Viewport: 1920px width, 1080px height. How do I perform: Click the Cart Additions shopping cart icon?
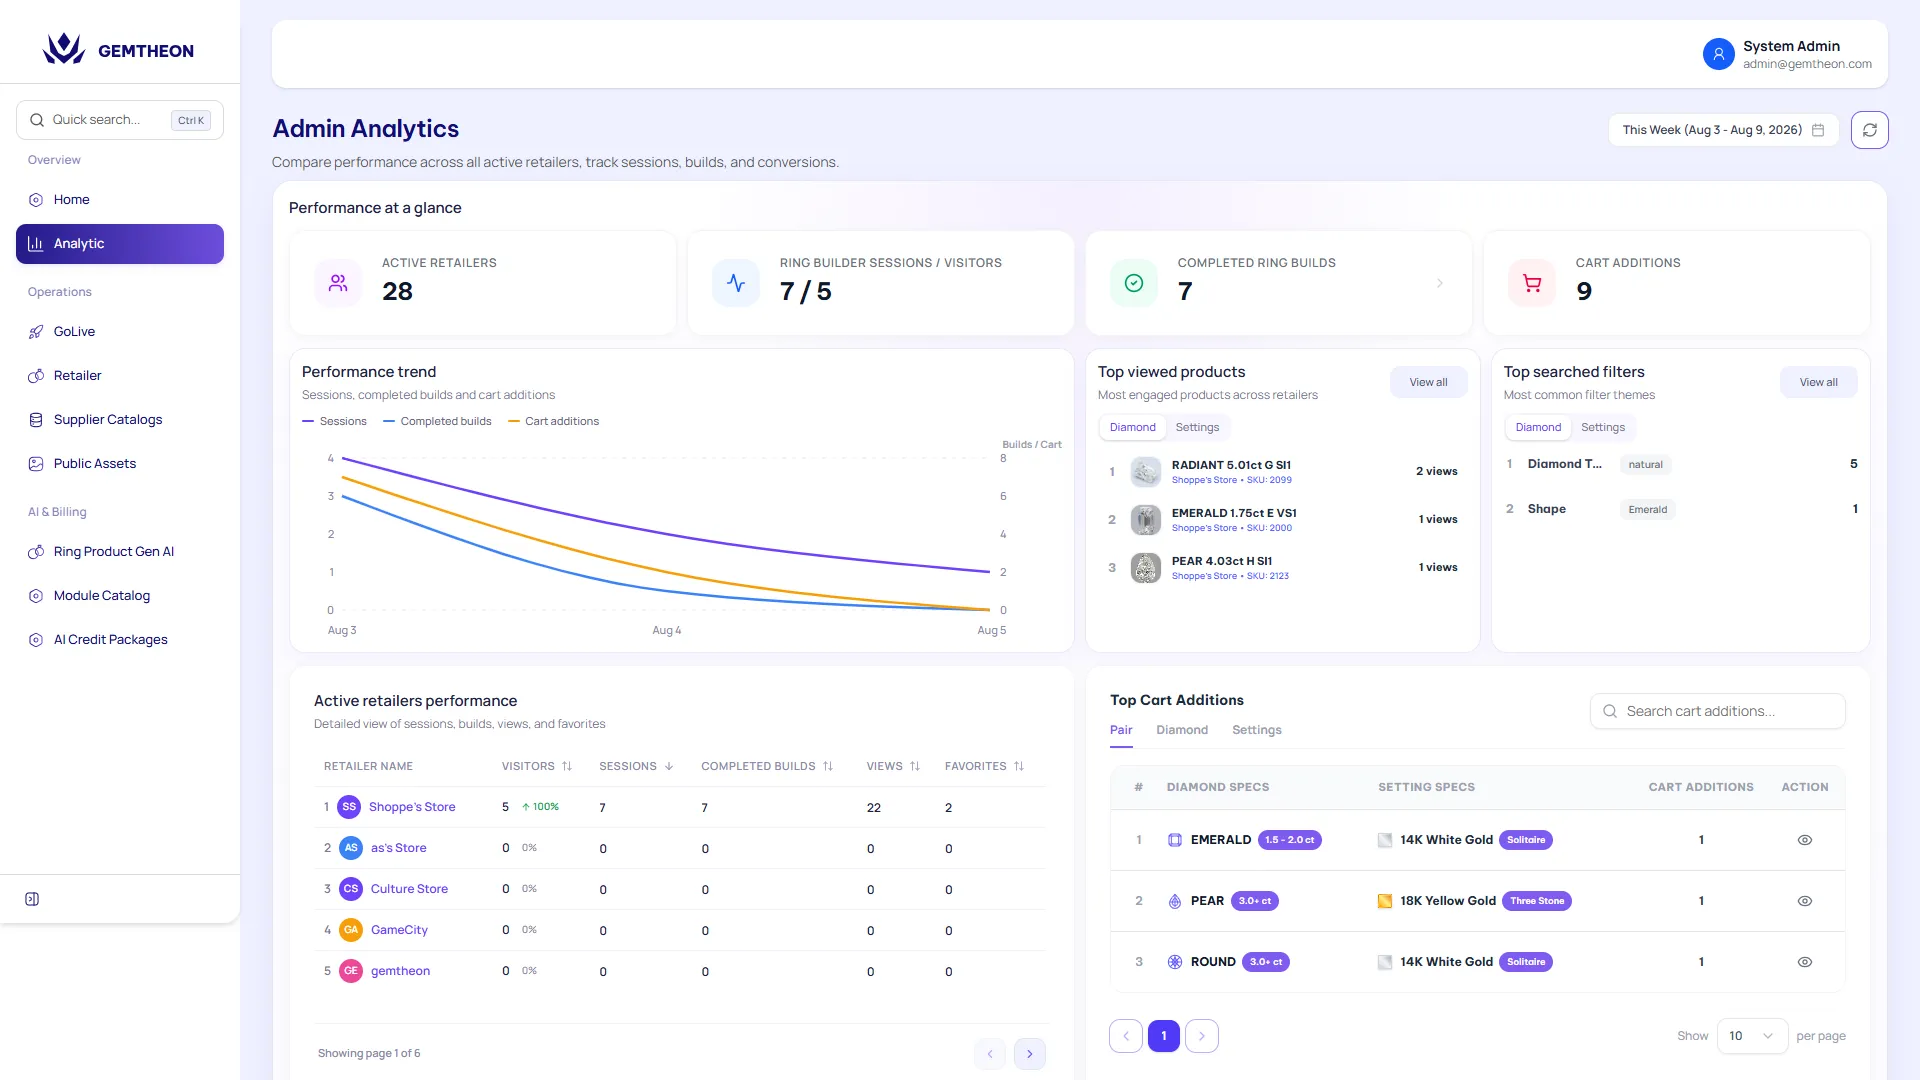click(x=1532, y=283)
